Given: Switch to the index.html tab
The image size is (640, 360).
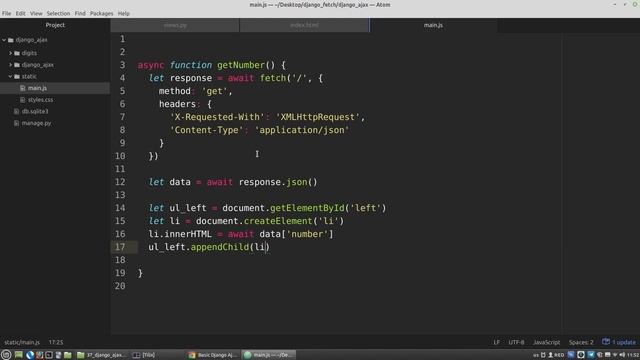Looking at the screenshot, I should pyautogui.click(x=304, y=25).
